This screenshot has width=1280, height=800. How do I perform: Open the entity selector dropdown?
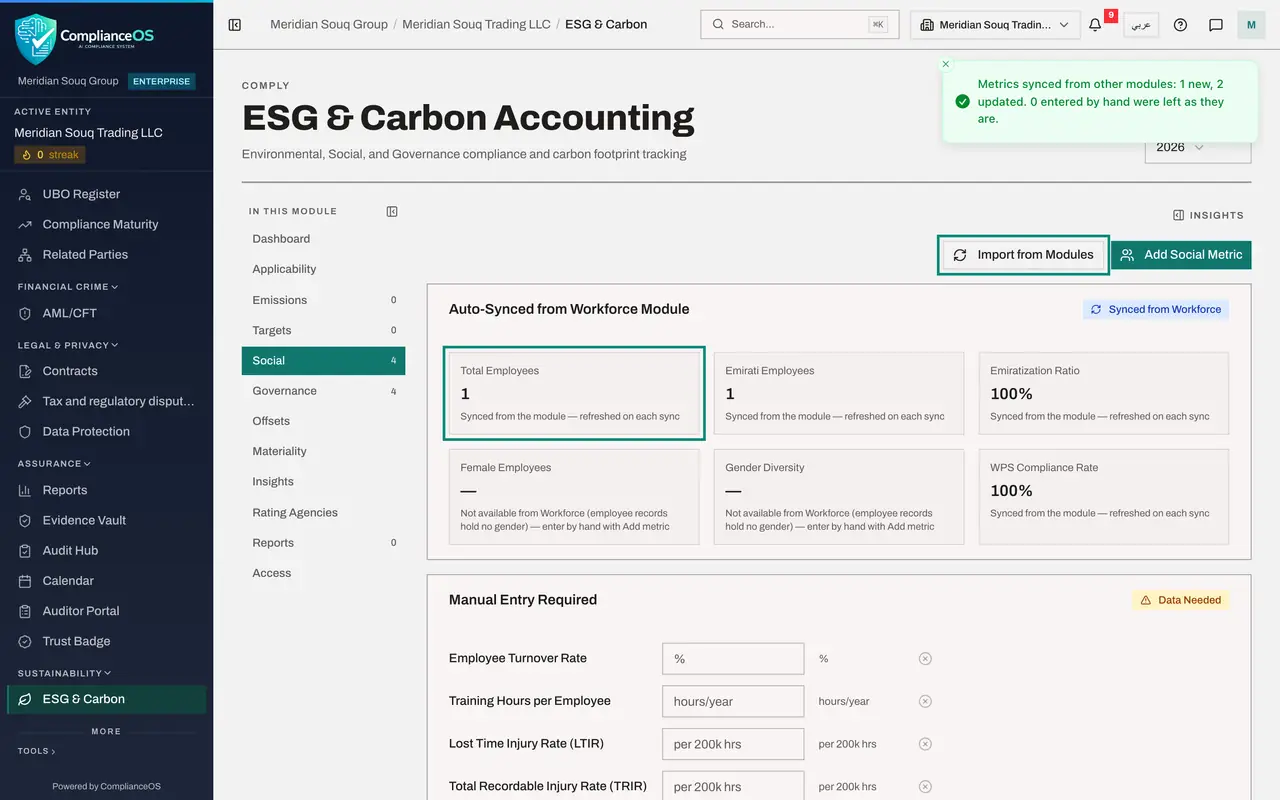[x=995, y=25]
